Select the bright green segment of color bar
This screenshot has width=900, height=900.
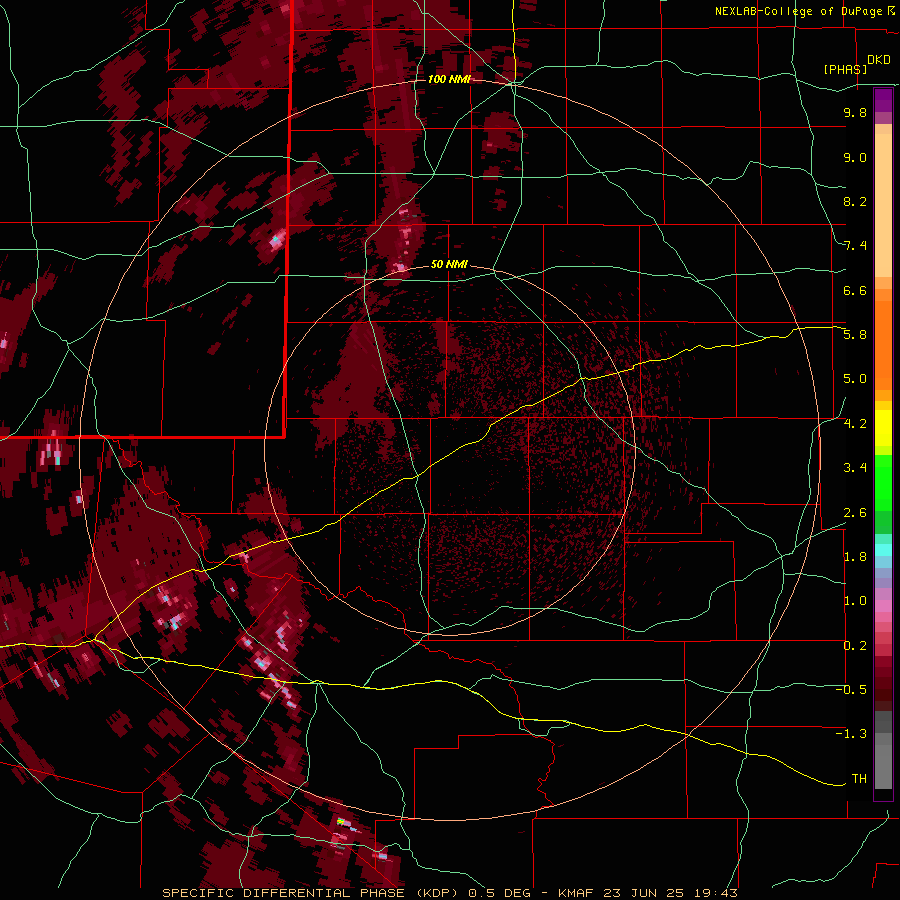883,483
